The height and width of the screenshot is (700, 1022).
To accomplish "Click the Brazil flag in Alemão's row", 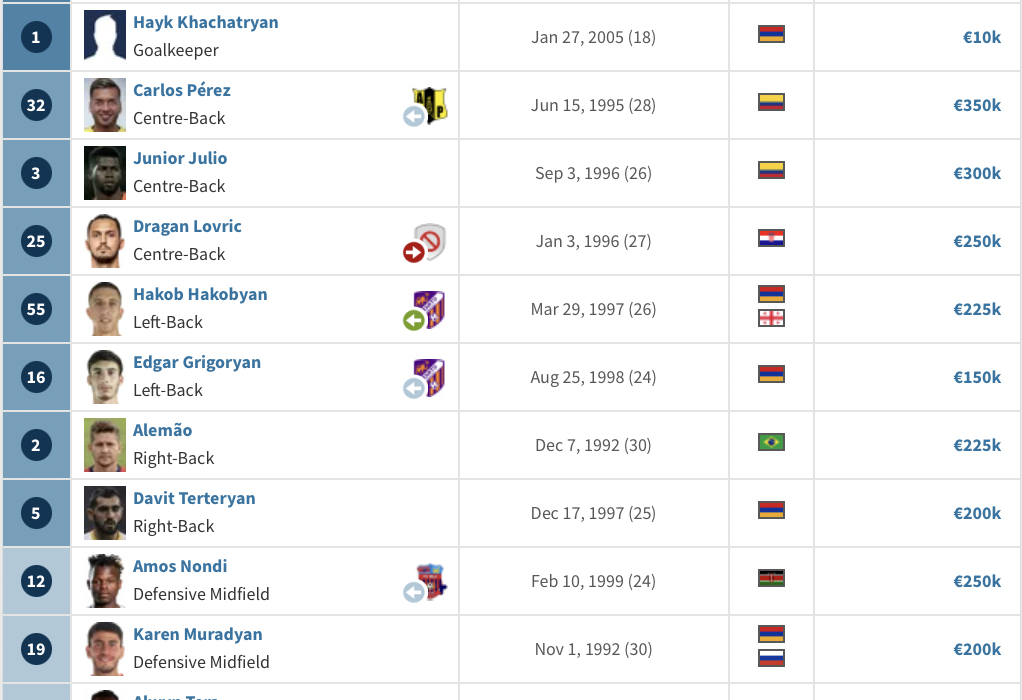I will (771, 442).
